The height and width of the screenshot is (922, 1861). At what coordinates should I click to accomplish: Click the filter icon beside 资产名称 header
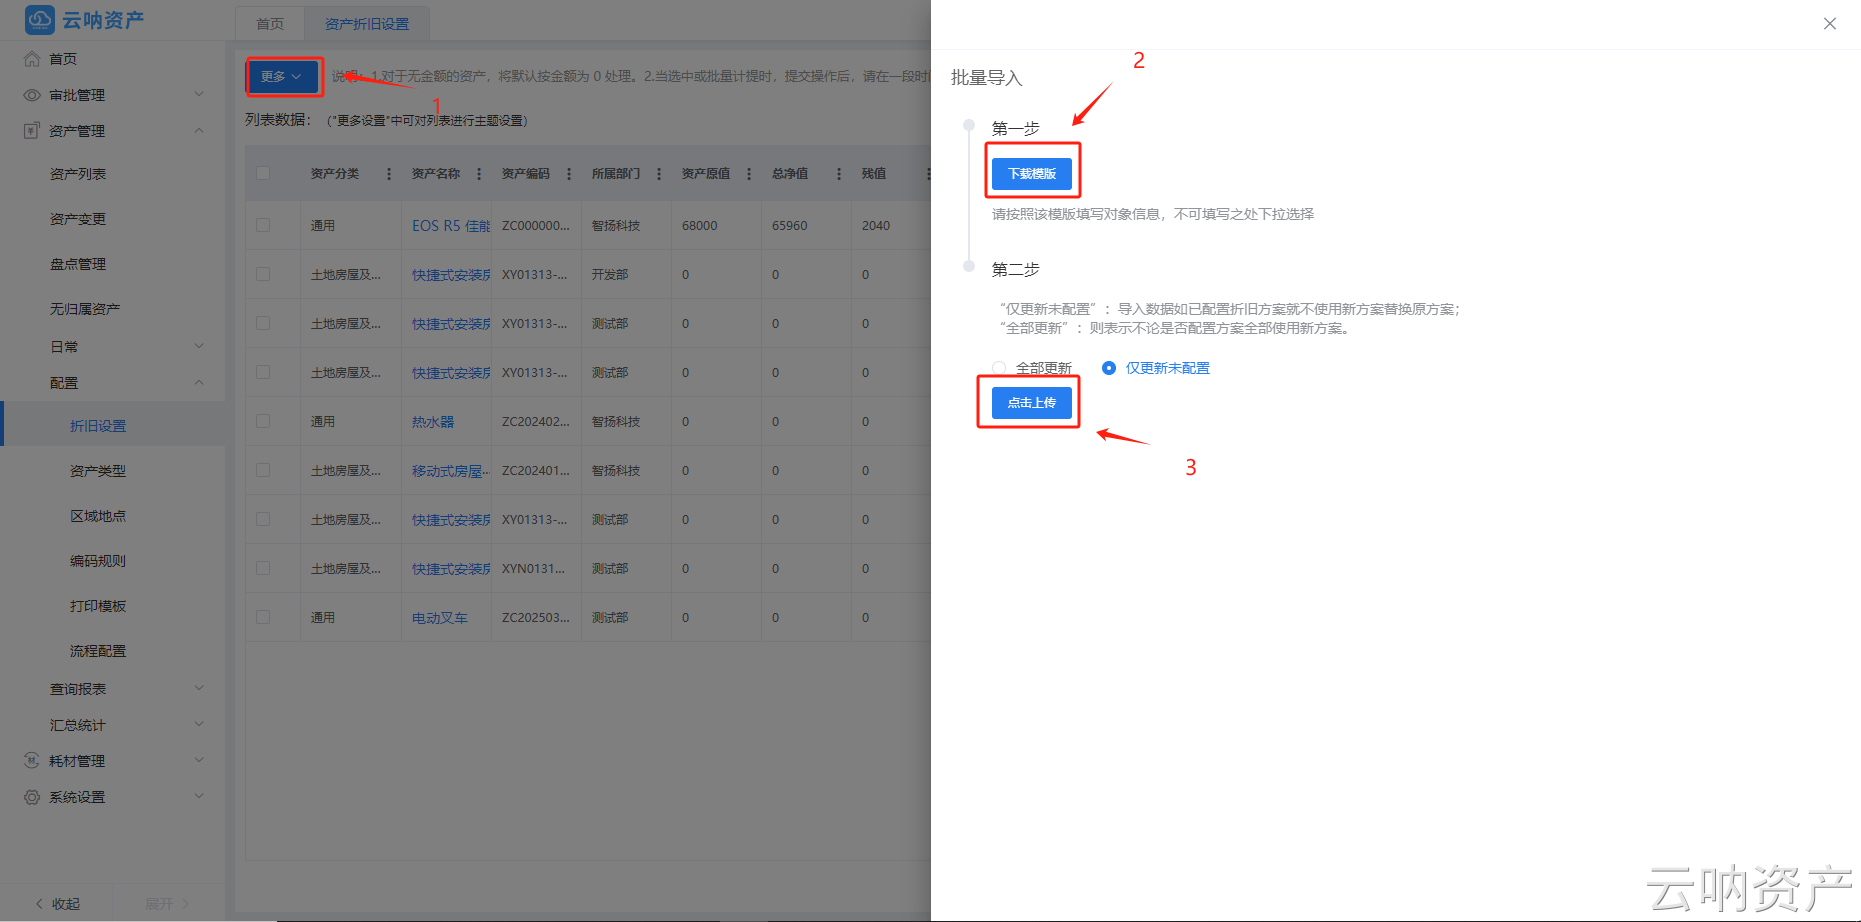click(x=477, y=173)
